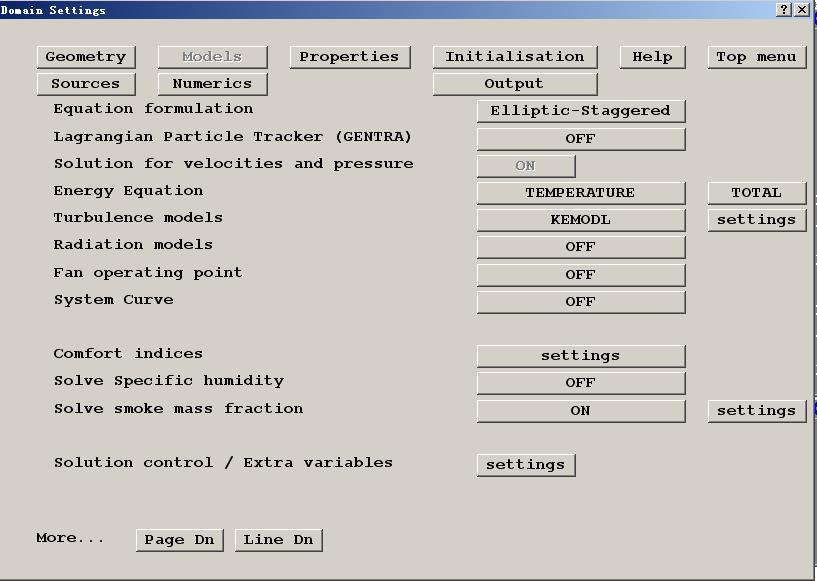Toggle Lagrangian Particle Tracker GENTRA off button
Viewport: 817px width, 581px height.
[x=580, y=139]
